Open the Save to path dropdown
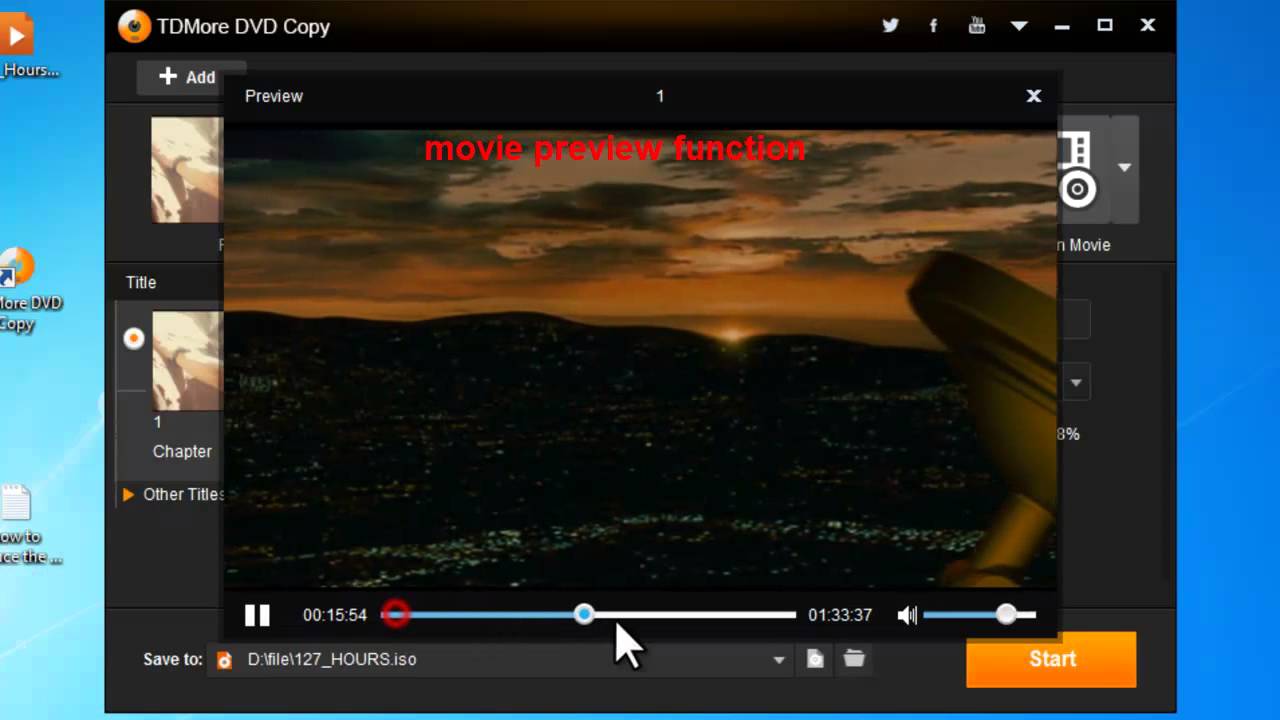This screenshot has width=1280, height=720. click(778, 660)
